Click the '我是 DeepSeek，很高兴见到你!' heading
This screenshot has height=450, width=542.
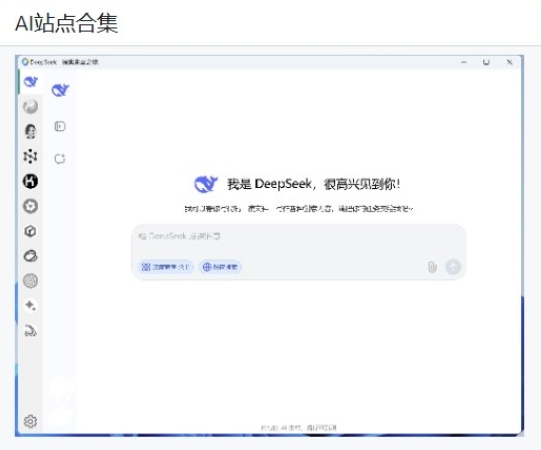pyautogui.click(x=314, y=184)
